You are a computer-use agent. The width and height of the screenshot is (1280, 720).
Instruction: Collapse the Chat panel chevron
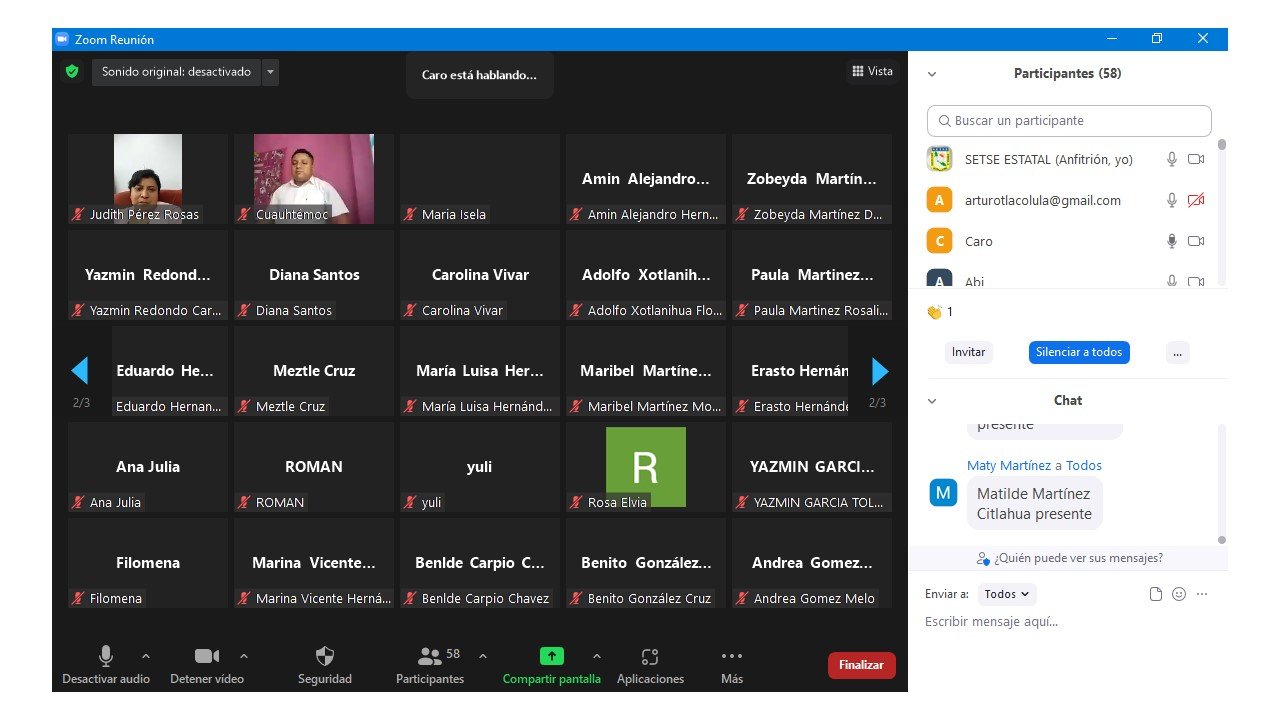tap(932, 401)
